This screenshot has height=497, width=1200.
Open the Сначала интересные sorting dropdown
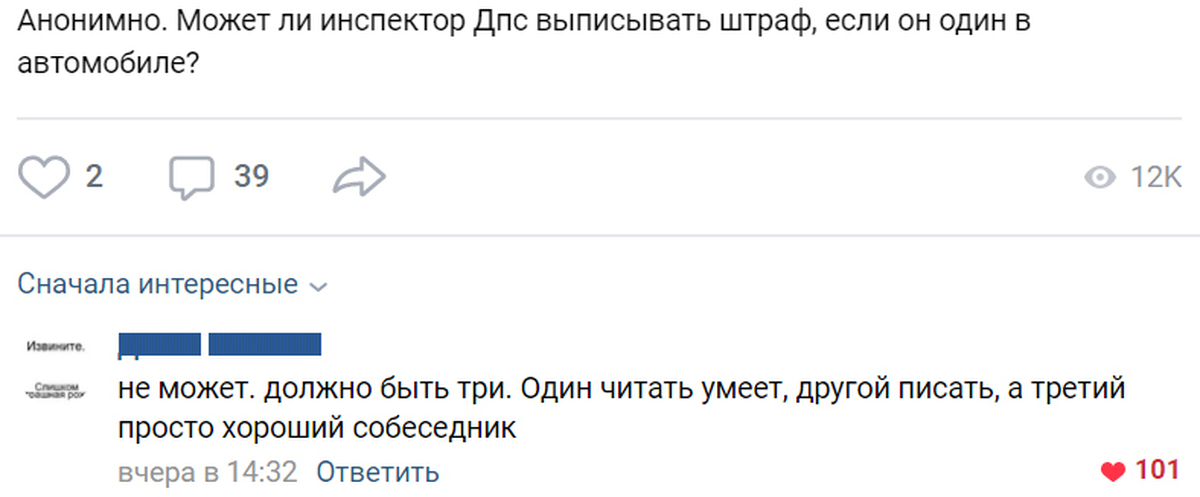158,285
